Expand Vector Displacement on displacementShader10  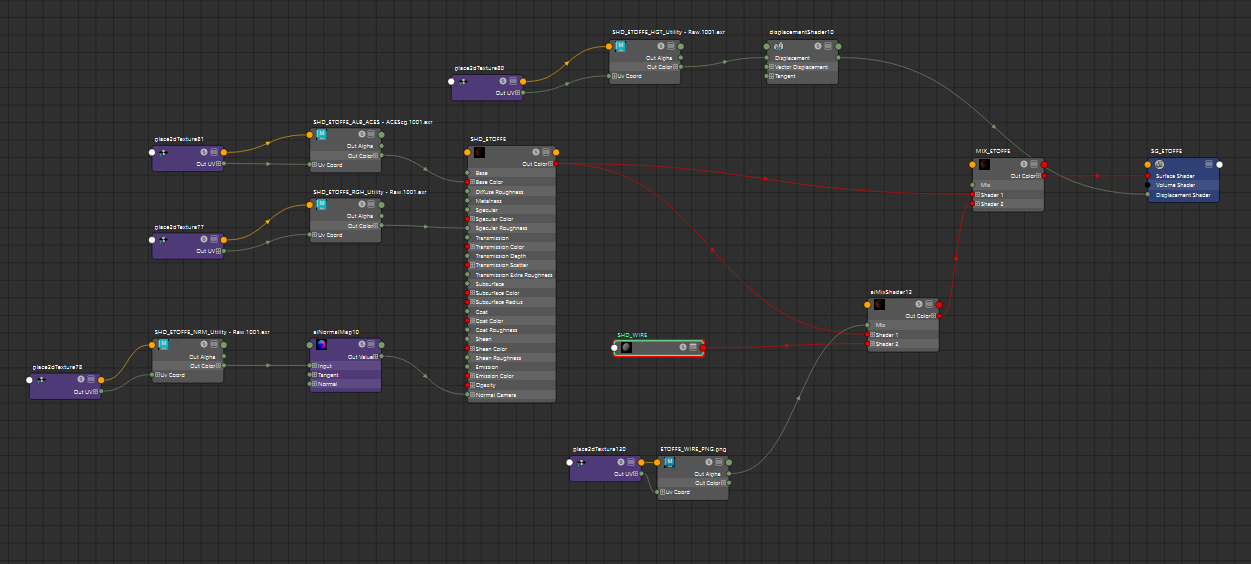(773, 67)
